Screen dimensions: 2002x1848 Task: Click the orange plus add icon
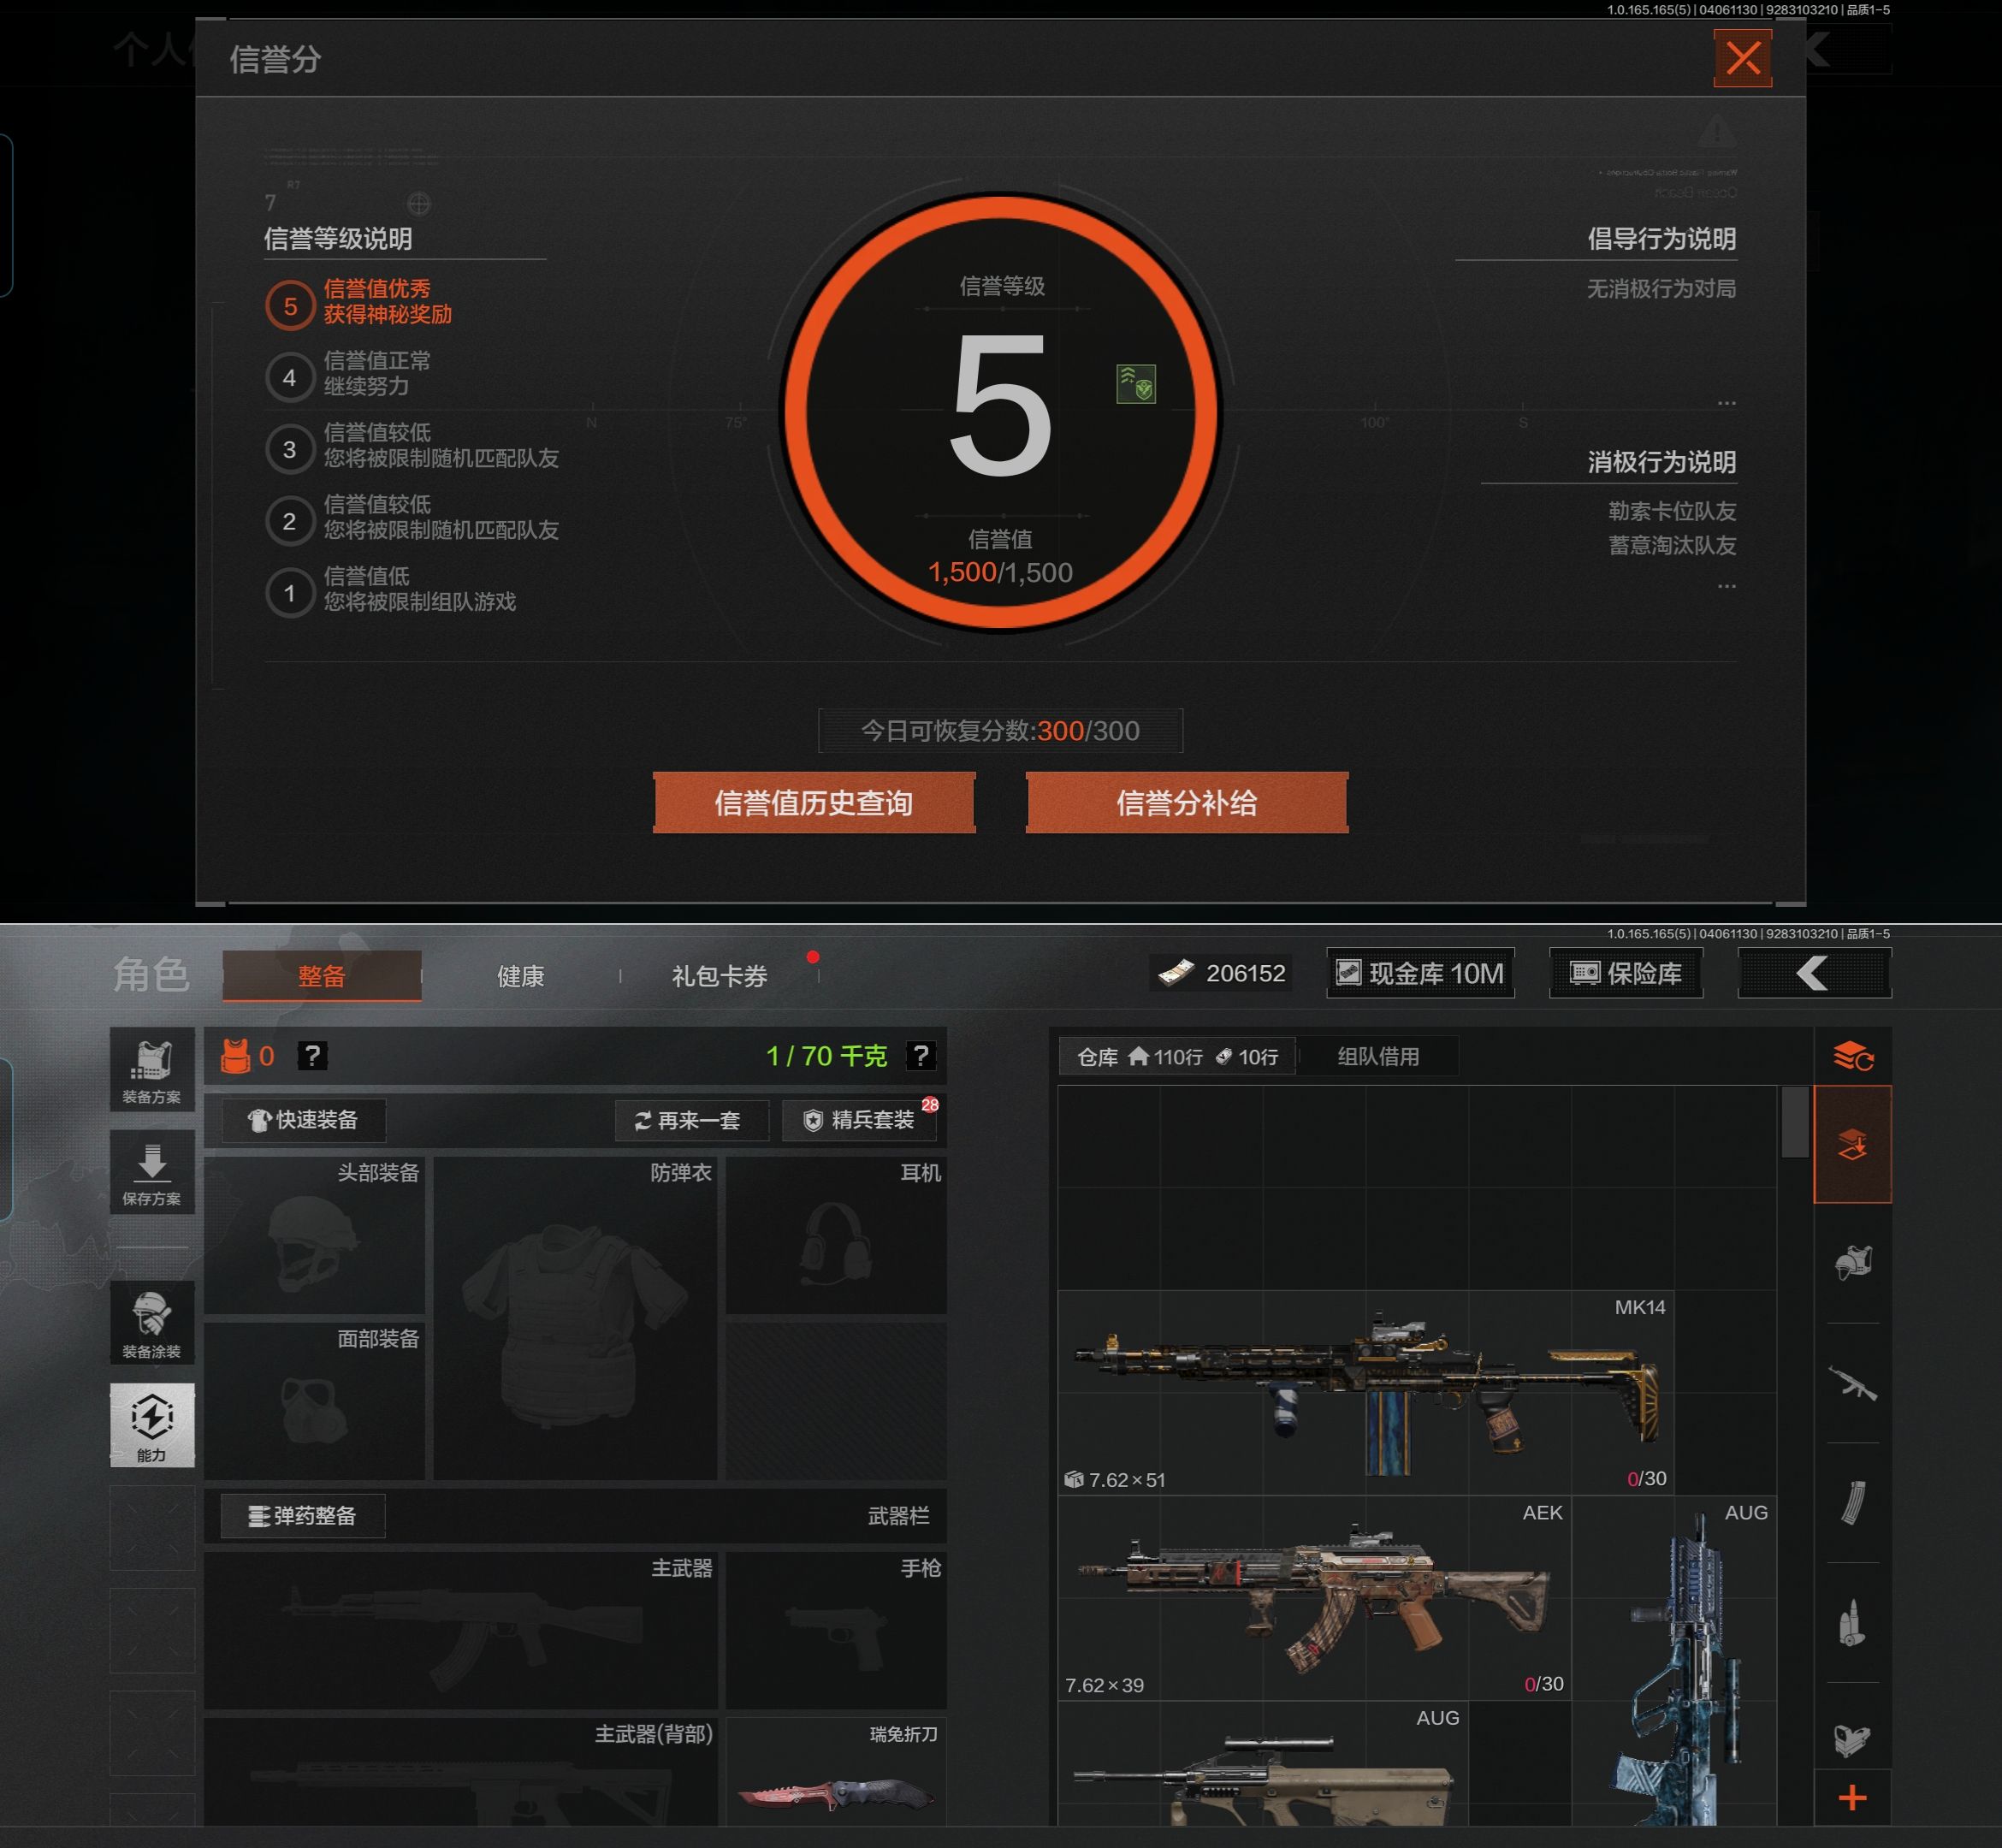pyautogui.click(x=1852, y=1797)
